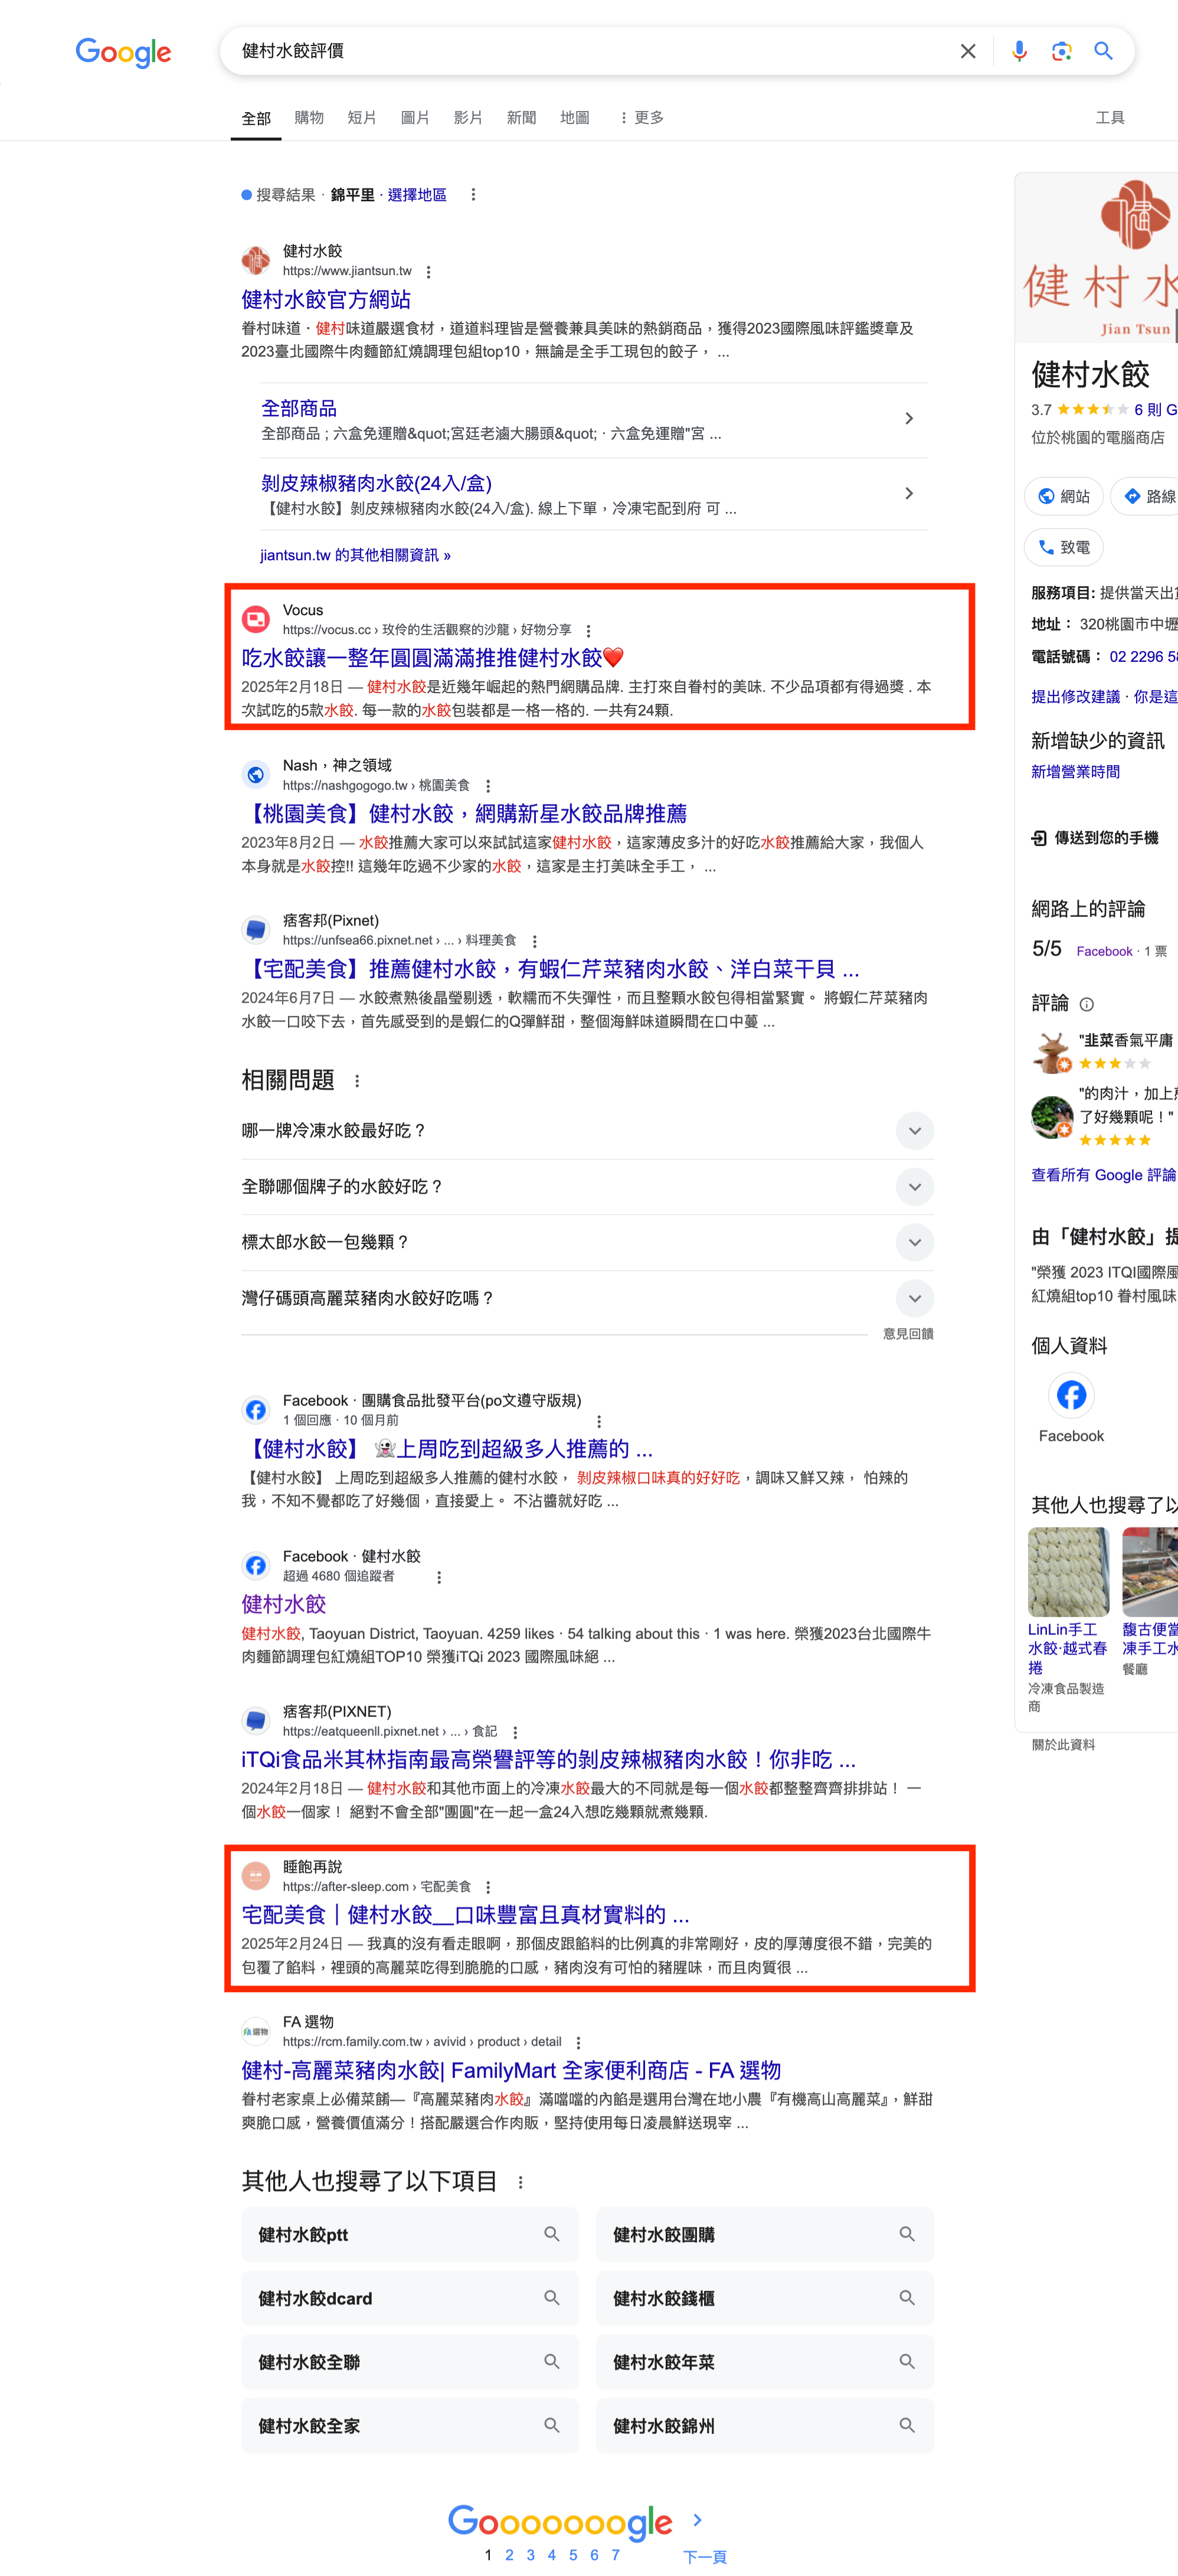Image resolution: width=1178 pixels, height=2576 pixels.
Task: Switch to the 圖片 tab
Action: click(415, 118)
